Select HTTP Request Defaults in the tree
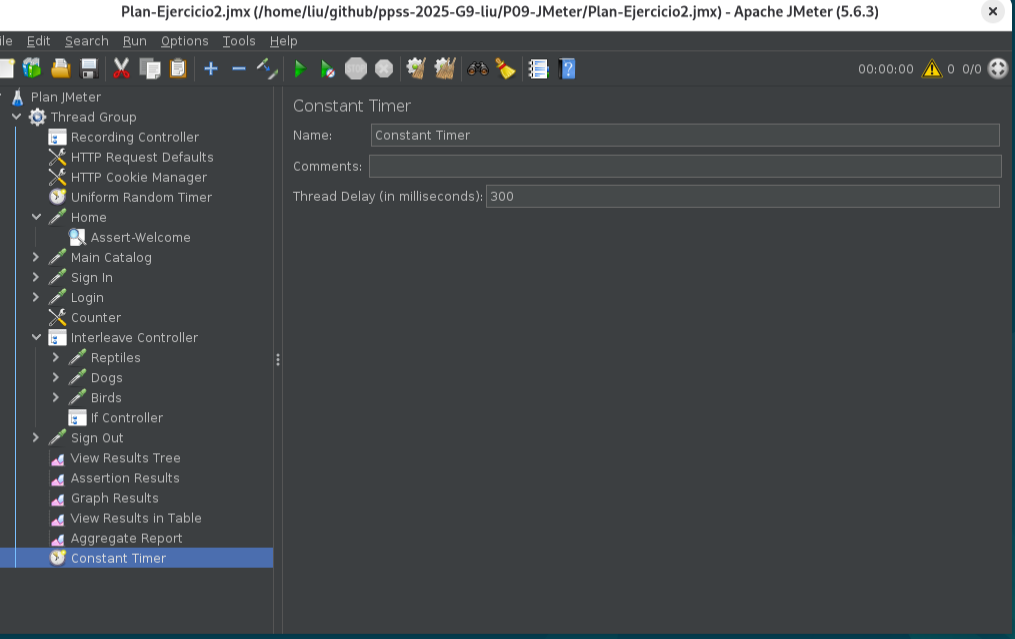 pos(142,157)
